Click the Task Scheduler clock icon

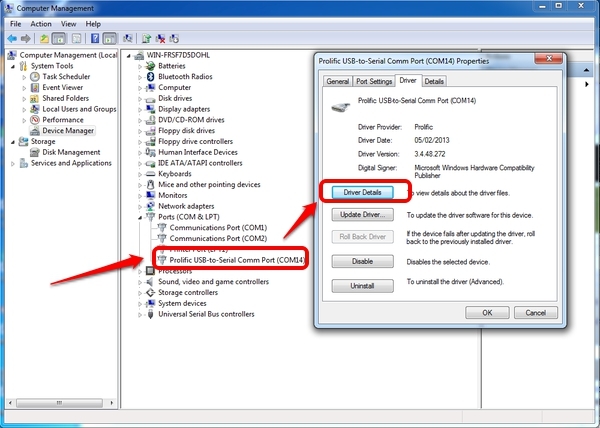click(x=35, y=76)
